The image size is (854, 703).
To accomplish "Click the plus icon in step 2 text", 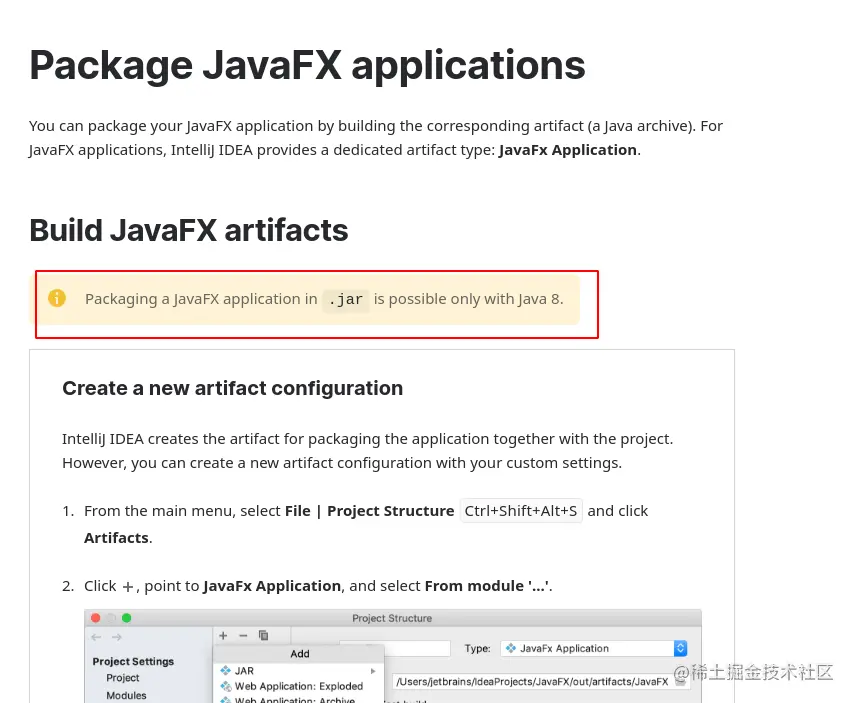I will click(128, 587).
